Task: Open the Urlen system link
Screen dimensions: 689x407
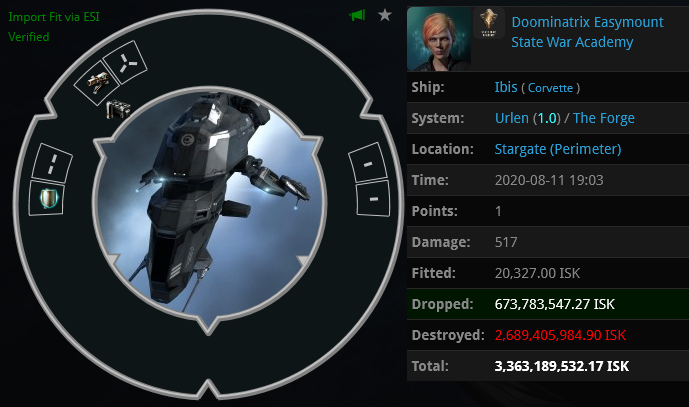Action: coord(511,118)
